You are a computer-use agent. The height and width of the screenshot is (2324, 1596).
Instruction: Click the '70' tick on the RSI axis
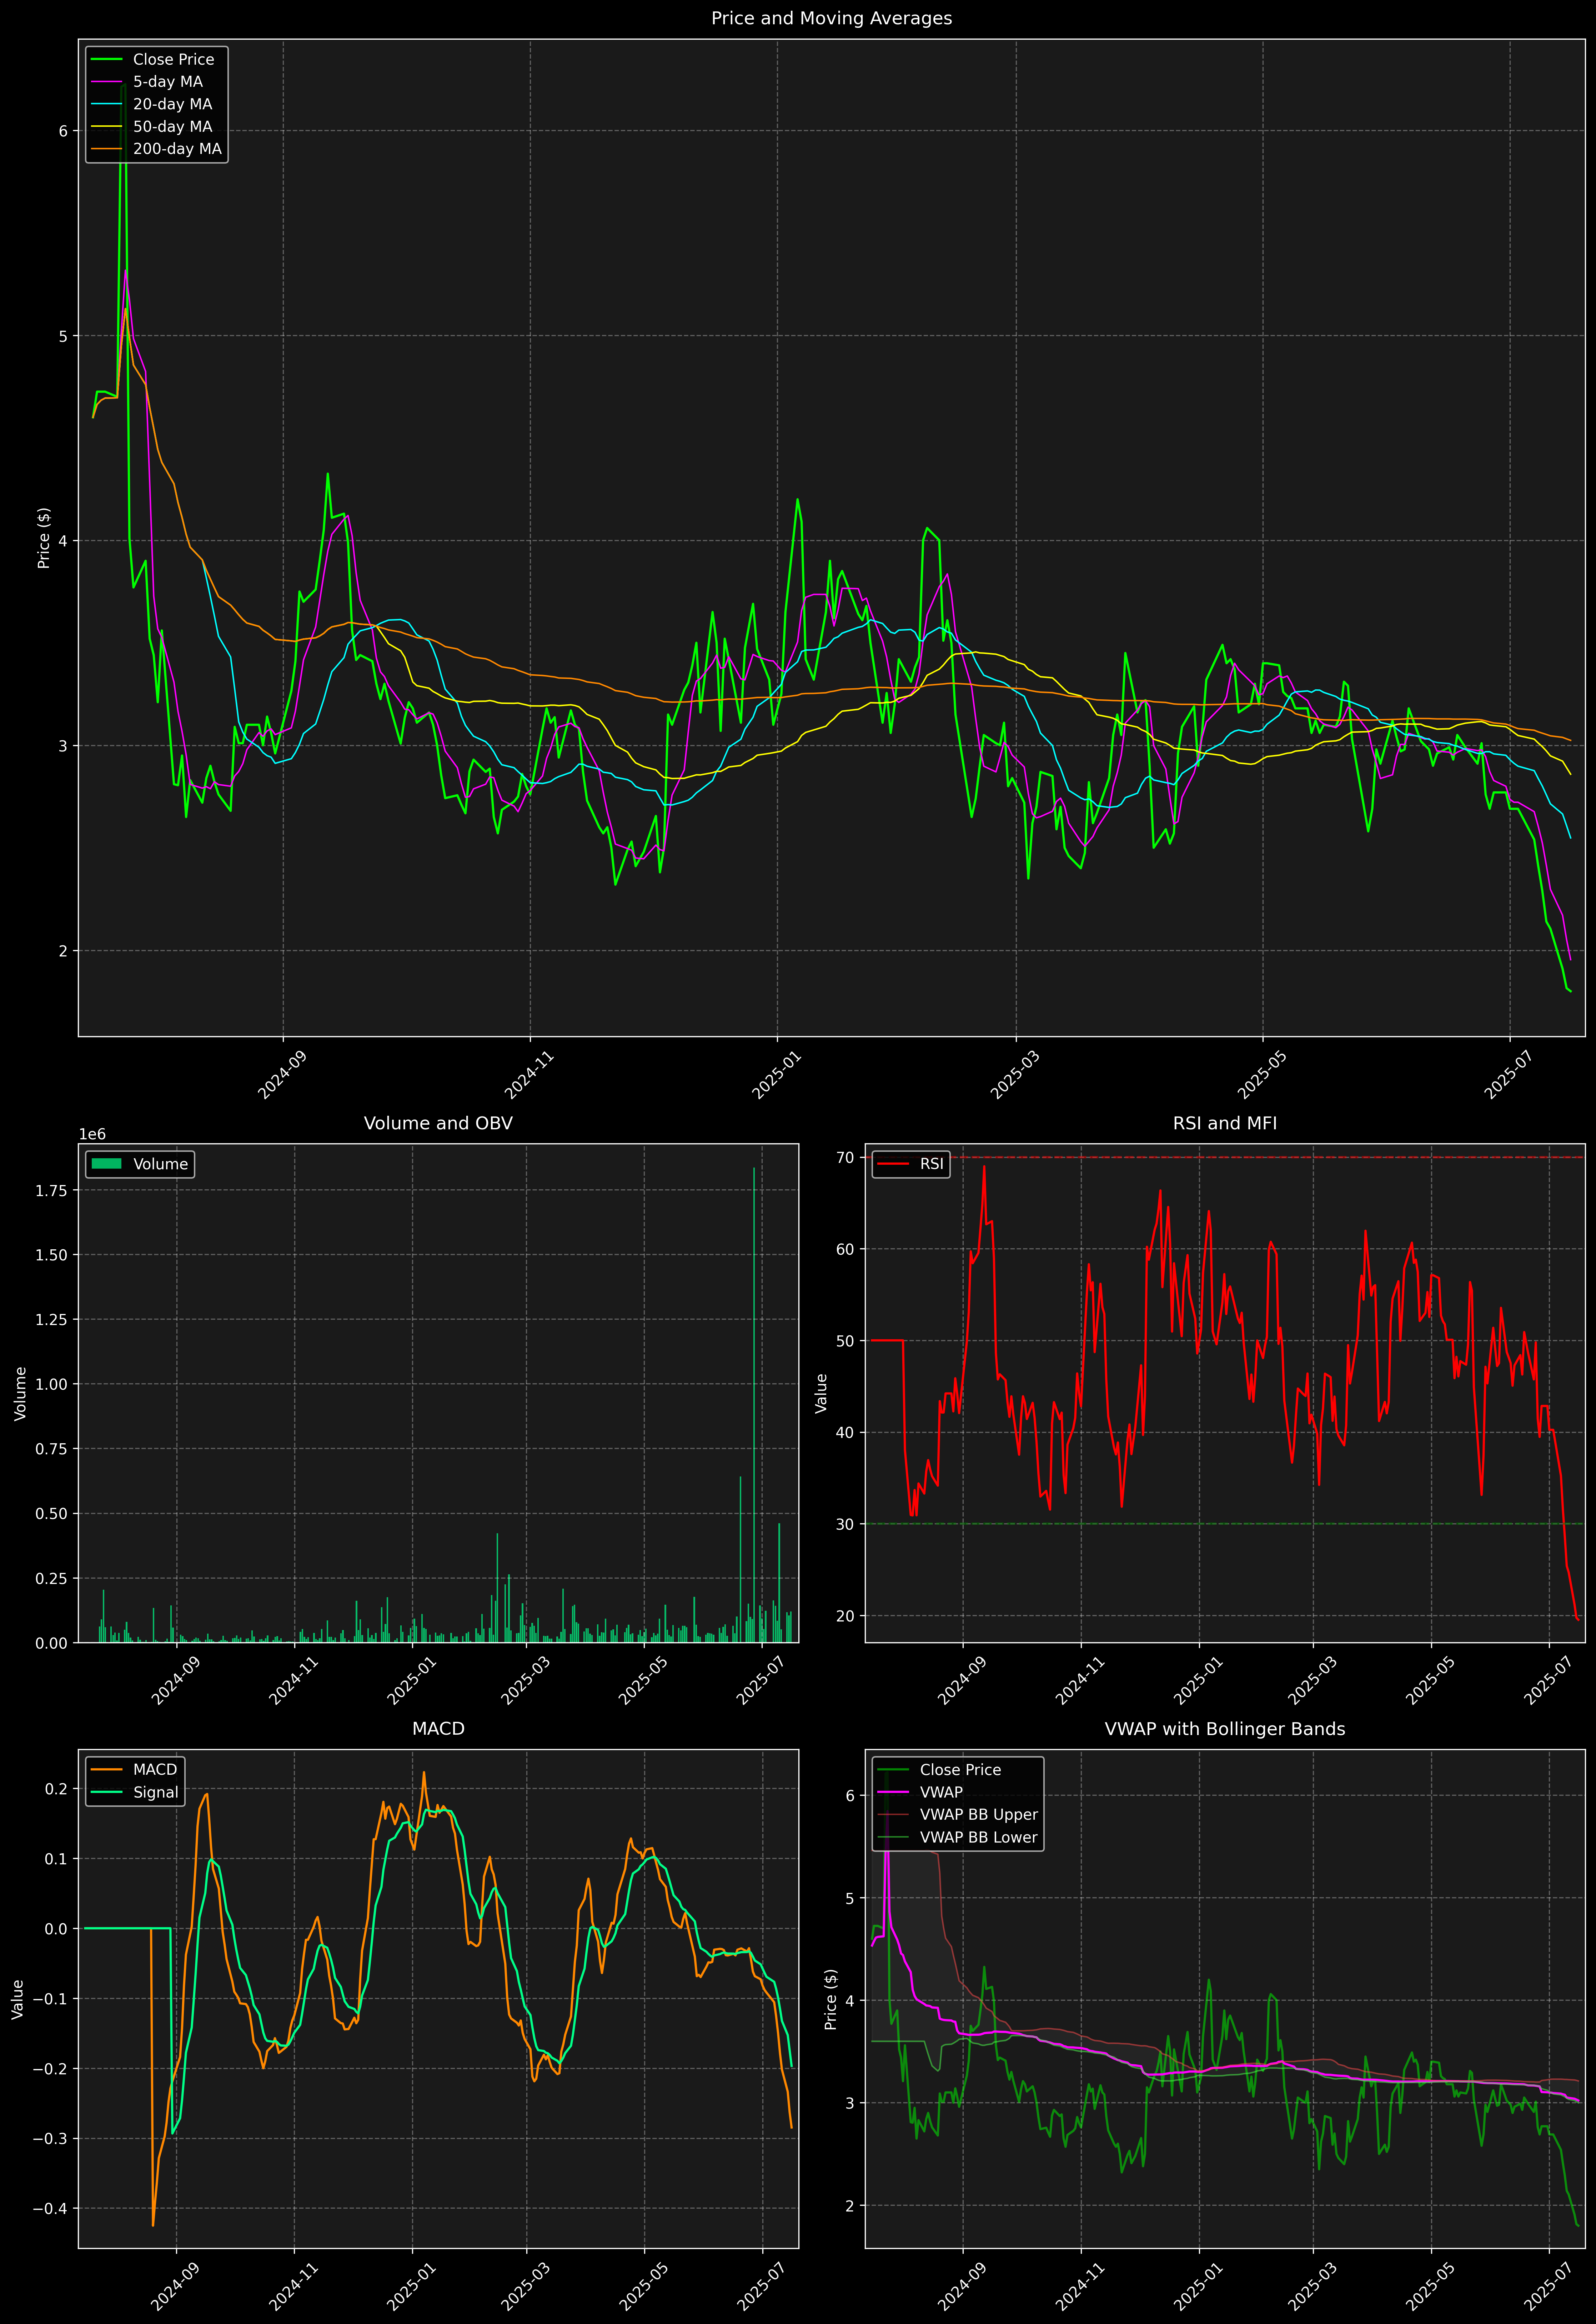(x=845, y=1158)
